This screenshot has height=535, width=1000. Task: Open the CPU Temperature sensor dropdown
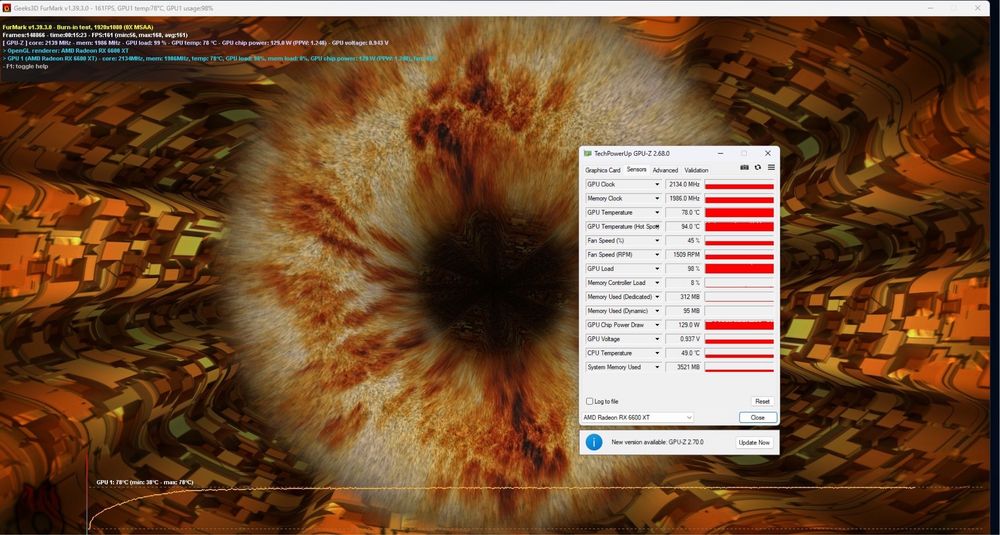(x=657, y=353)
